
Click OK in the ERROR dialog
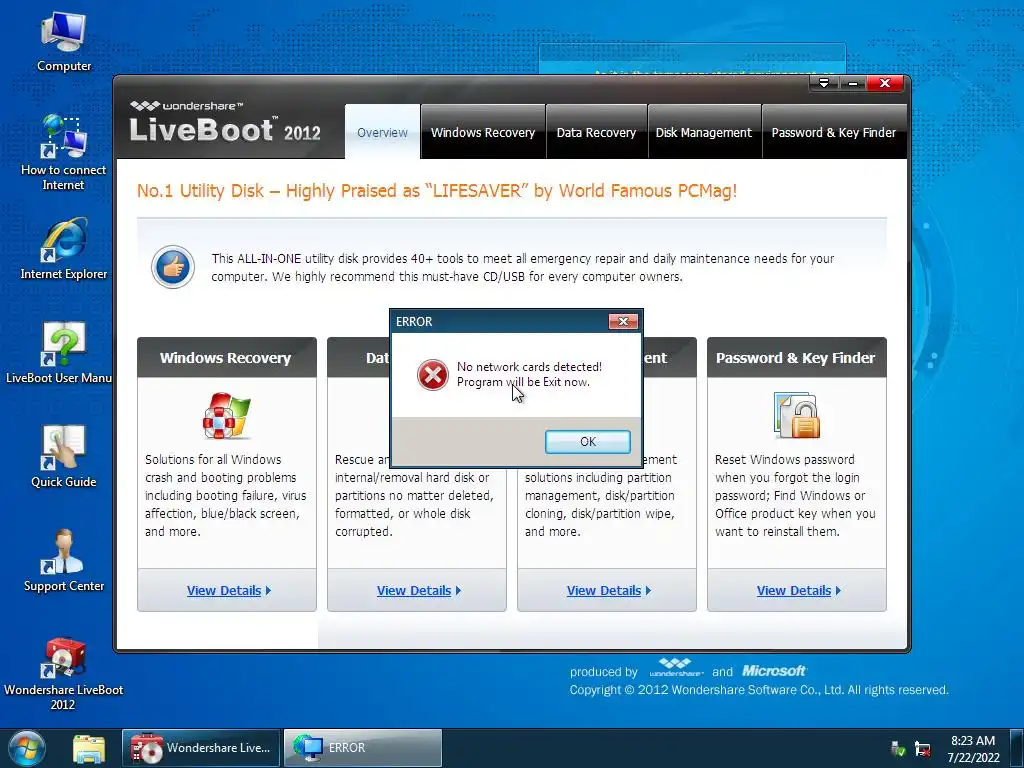pos(588,441)
